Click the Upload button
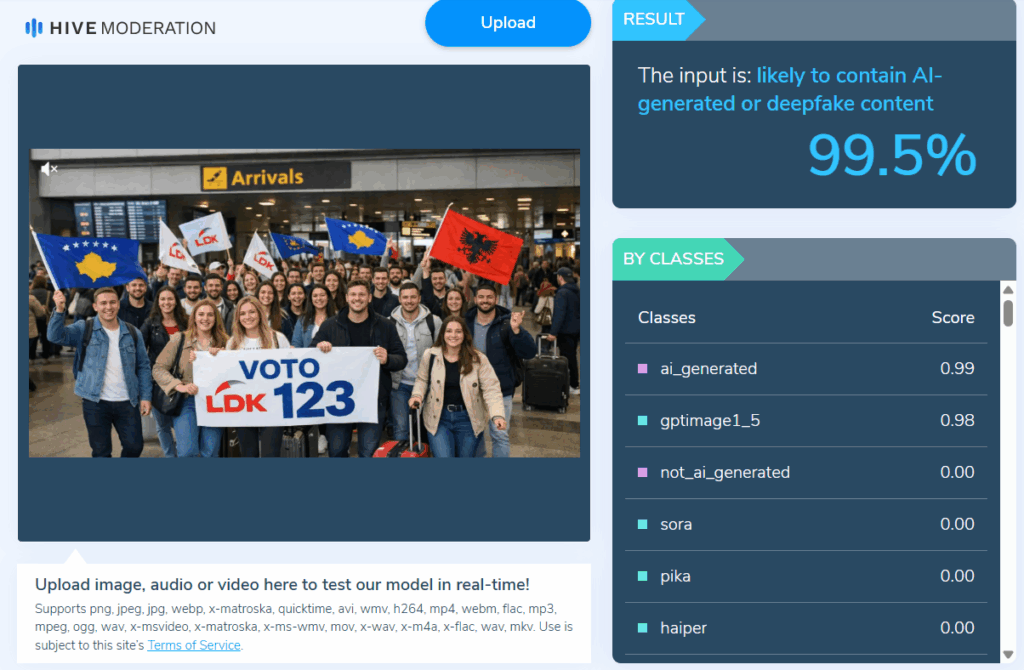Image resolution: width=1024 pixels, height=670 pixels. (x=508, y=23)
